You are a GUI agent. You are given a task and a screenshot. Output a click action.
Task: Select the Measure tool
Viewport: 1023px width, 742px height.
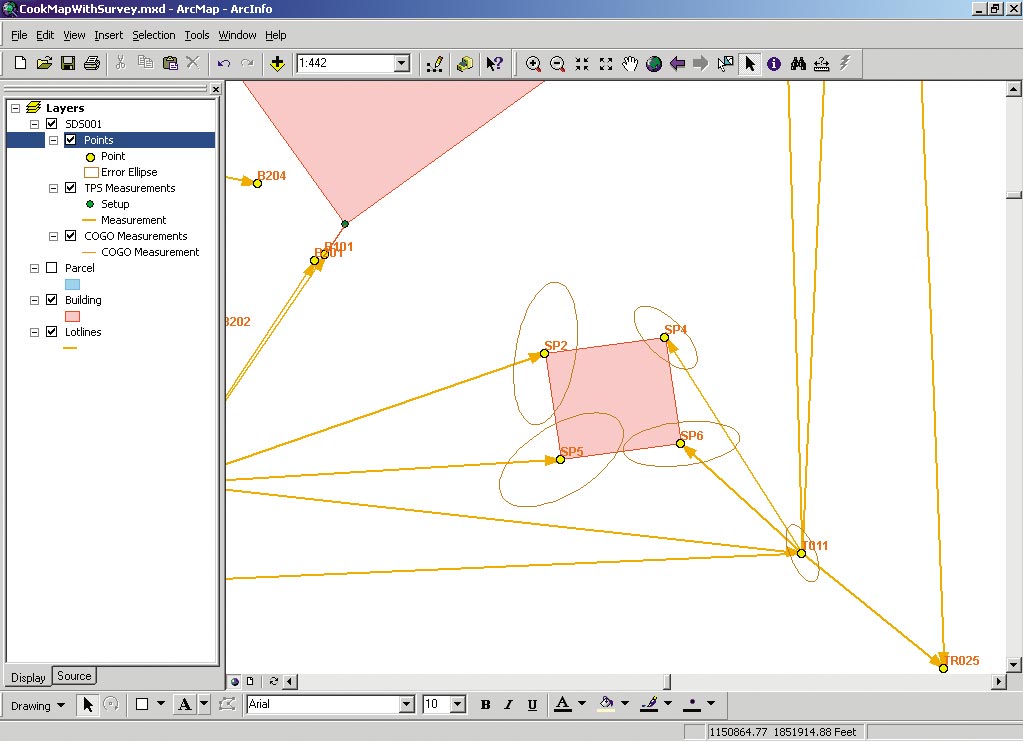pos(821,63)
